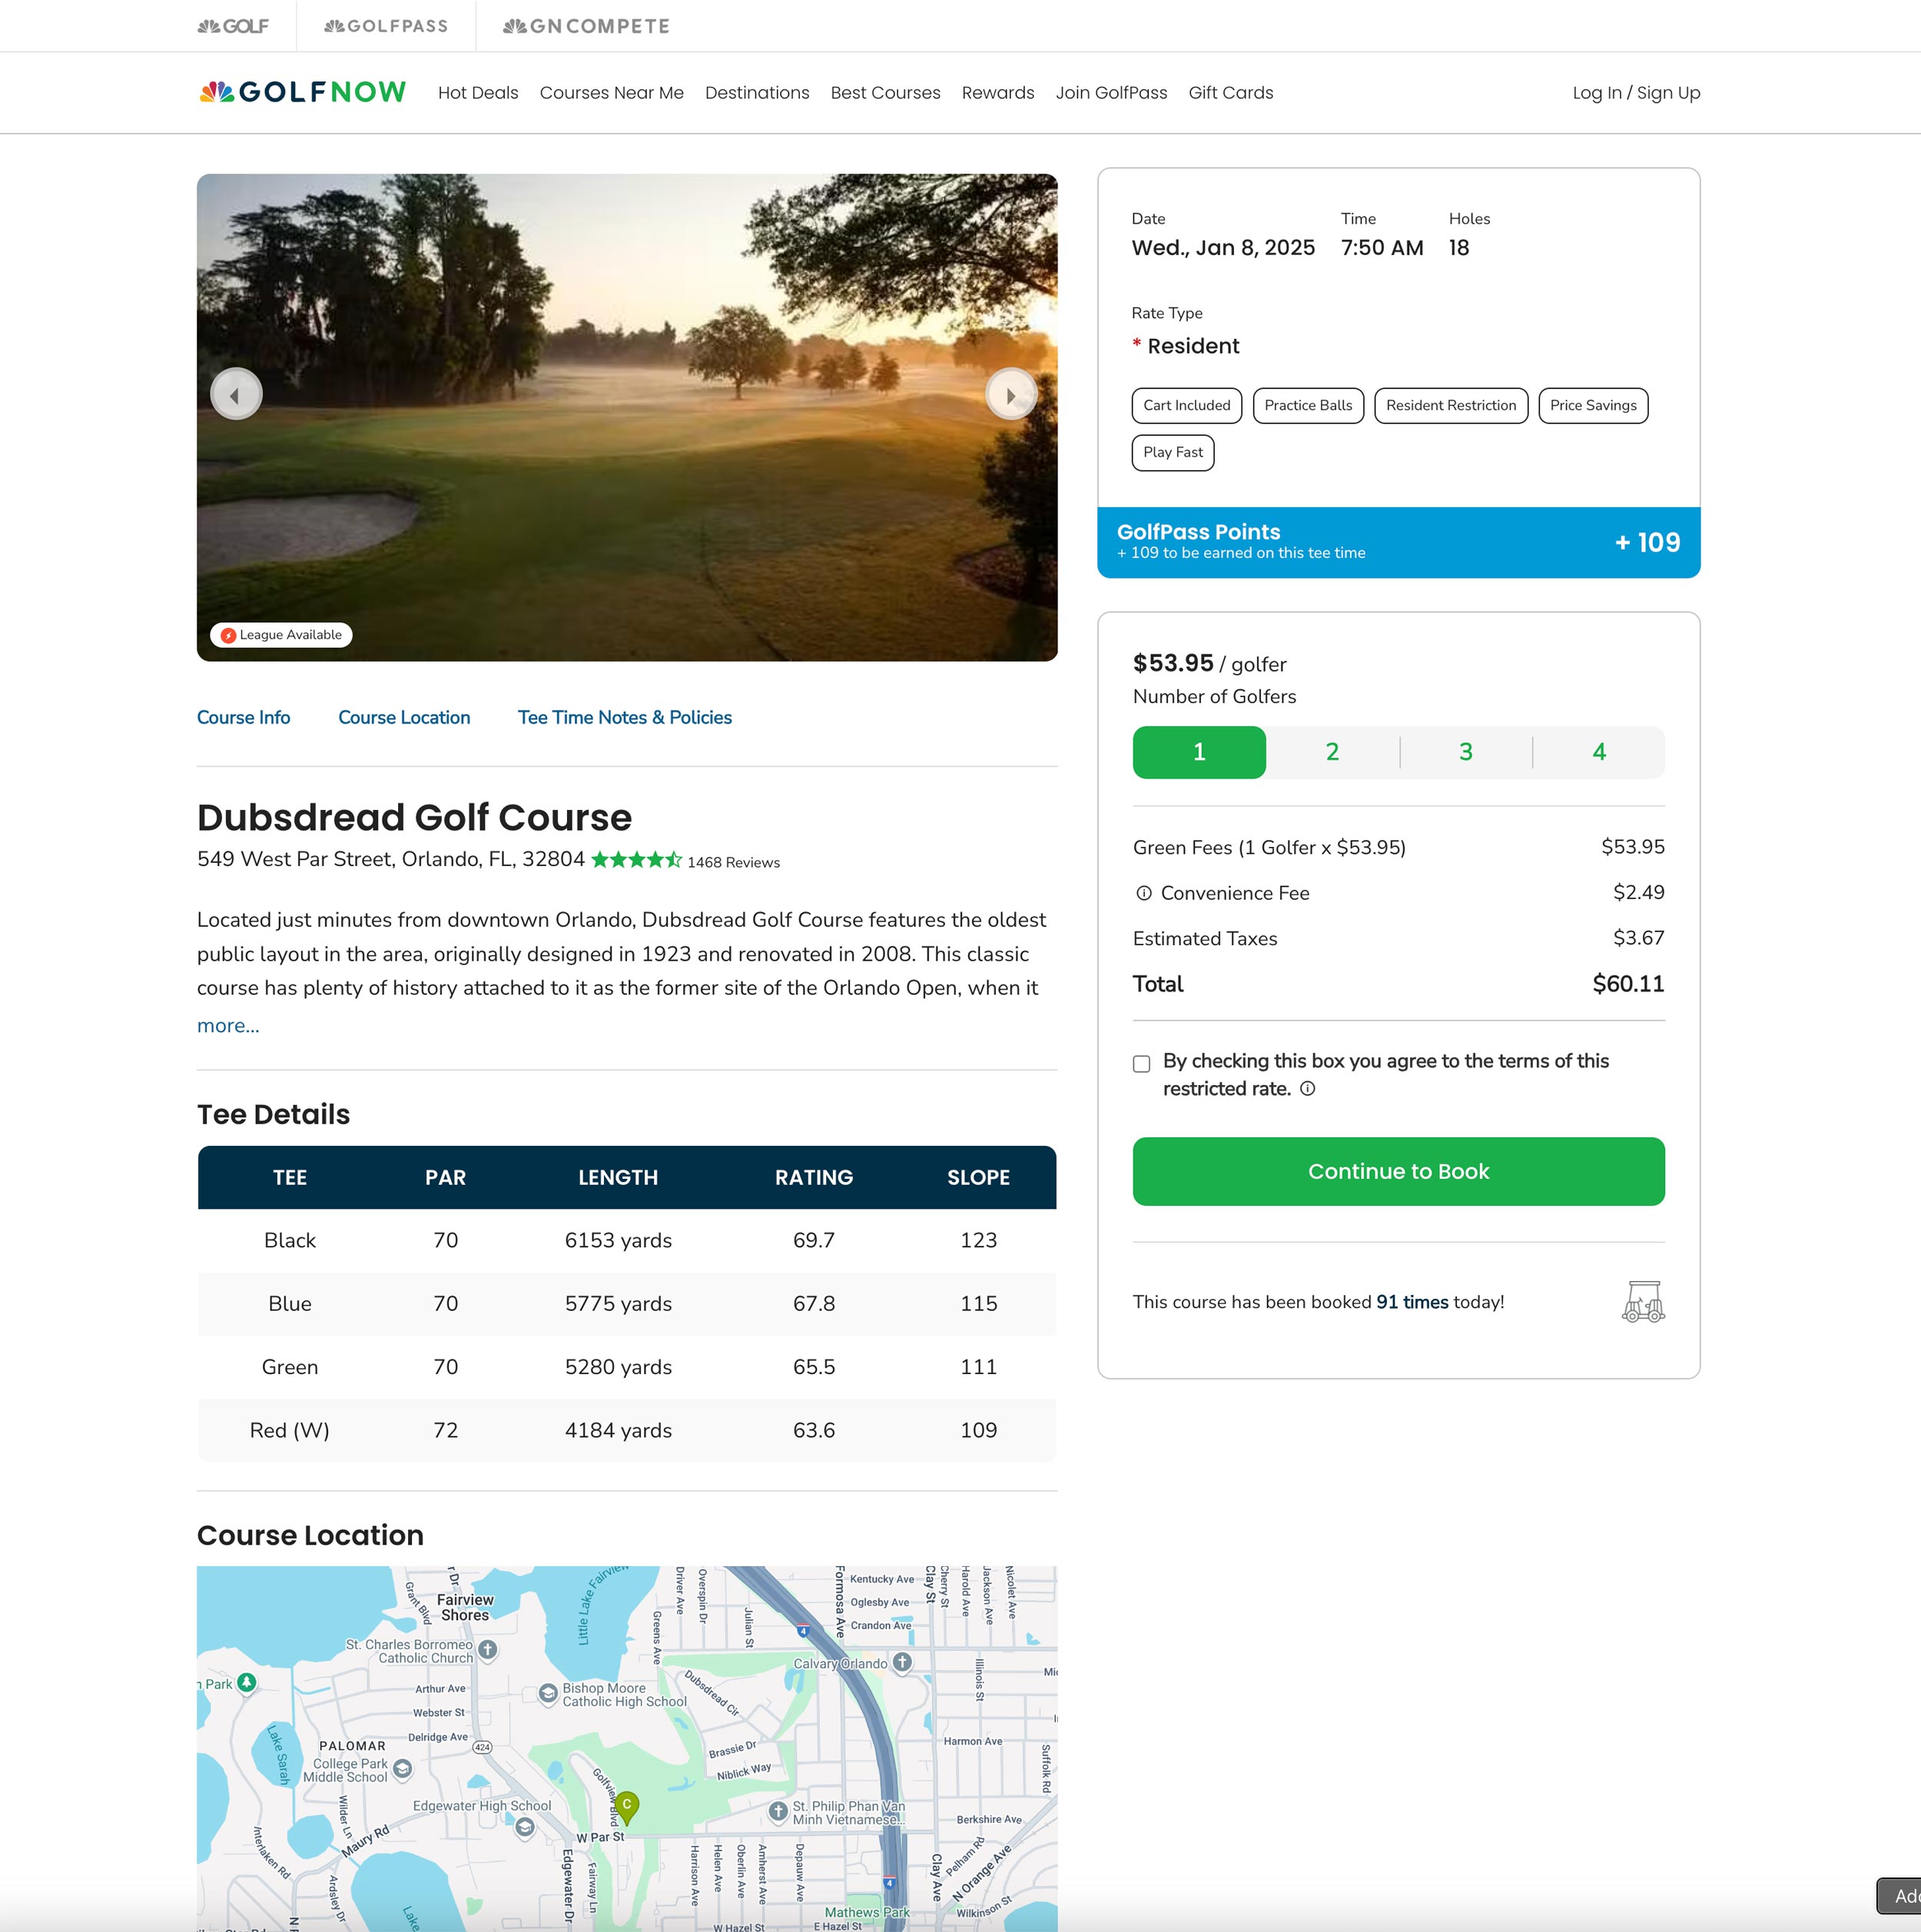Click the League Available badge
The height and width of the screenshot is (1932, 1921).
click(281, 635)
